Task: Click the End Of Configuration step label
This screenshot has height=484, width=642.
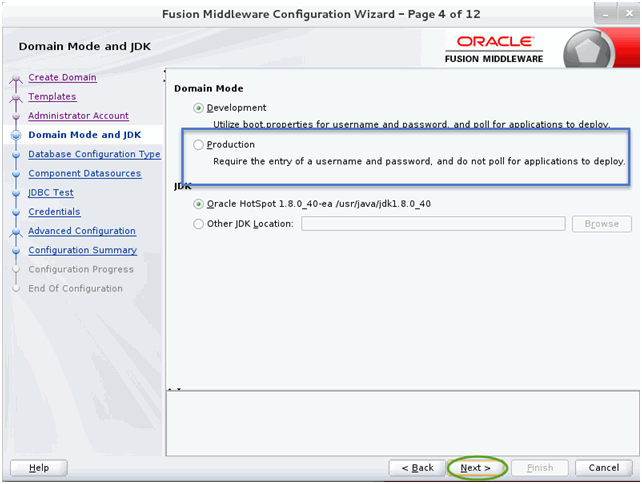Action: pos(75,289)
